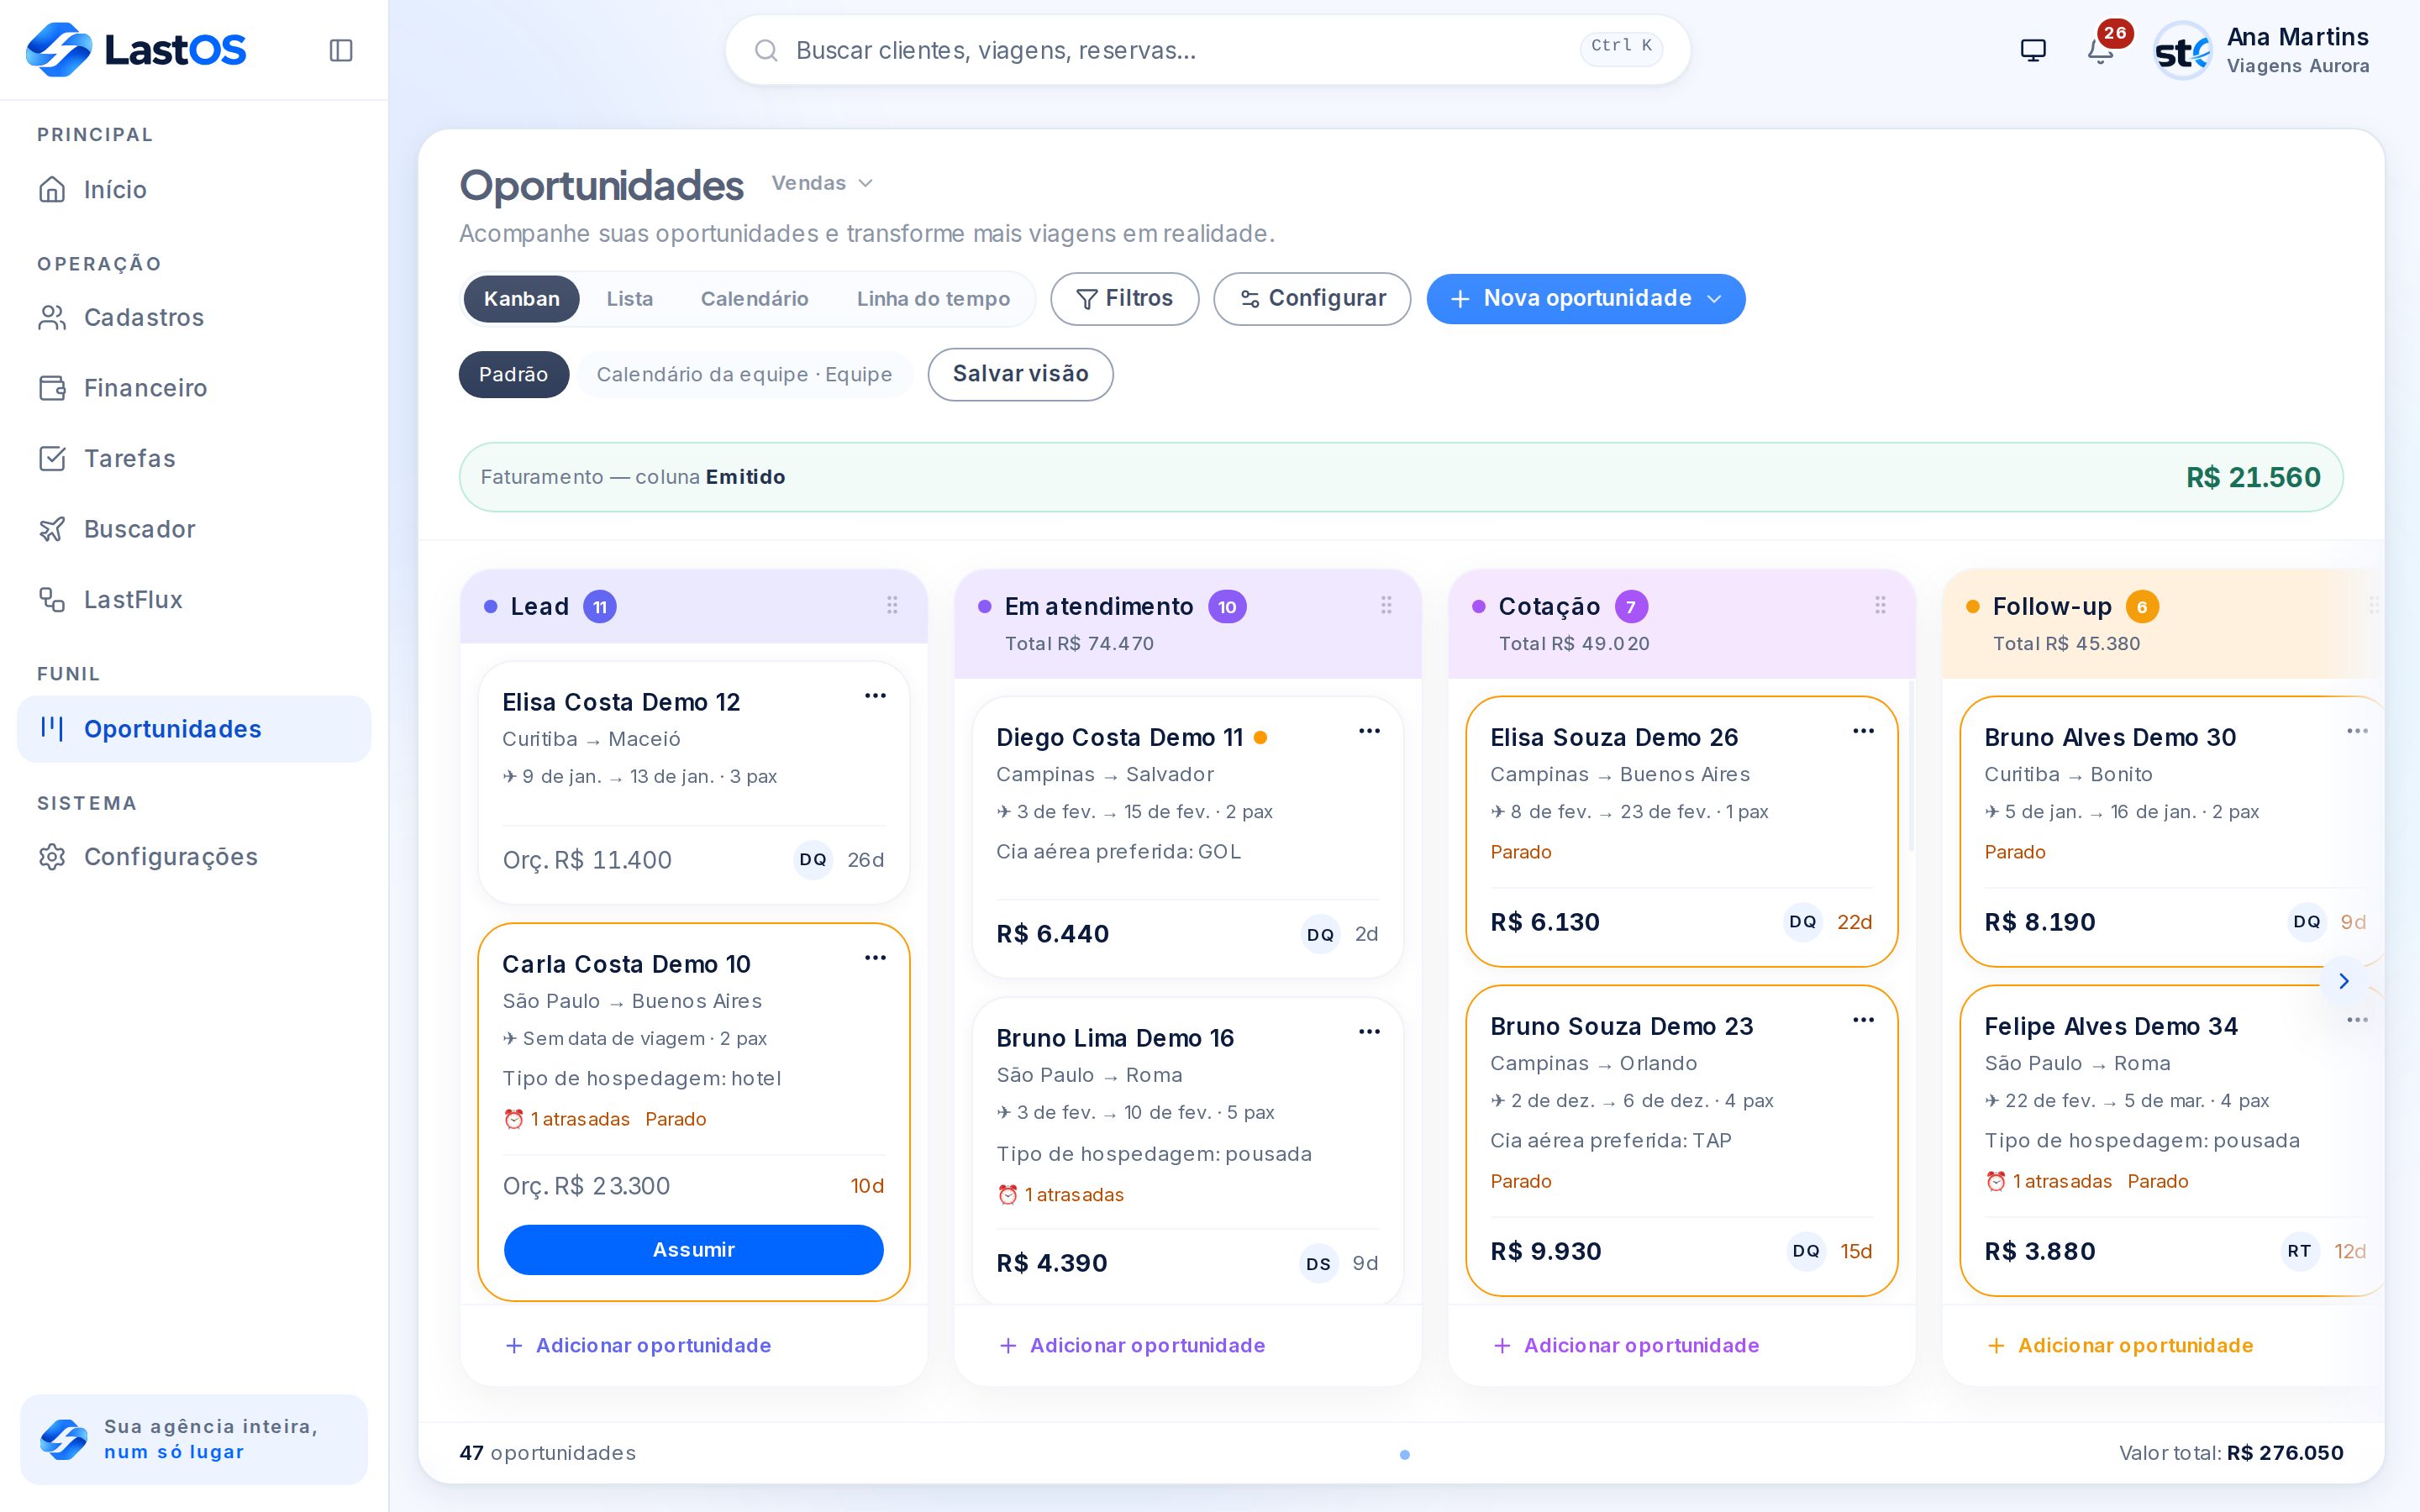Expand the Vendas pipeline dropdown

[x=822, y=183]
